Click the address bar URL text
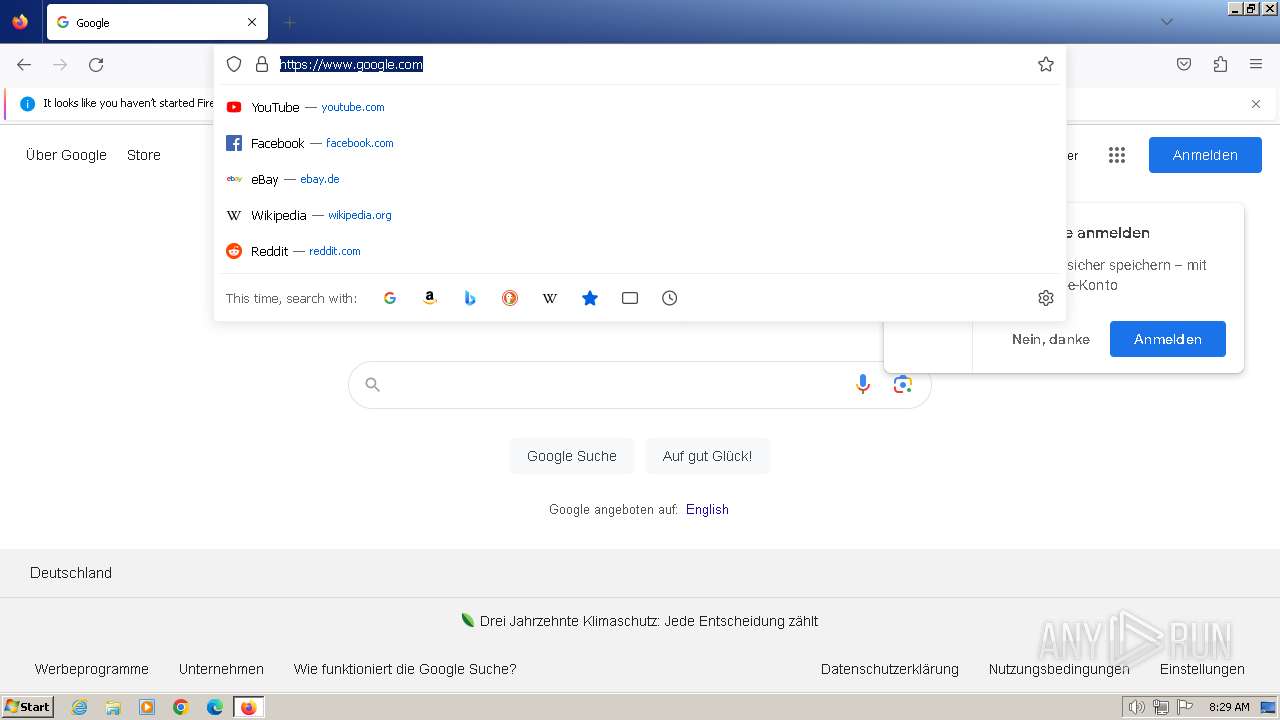 point(351,64)
